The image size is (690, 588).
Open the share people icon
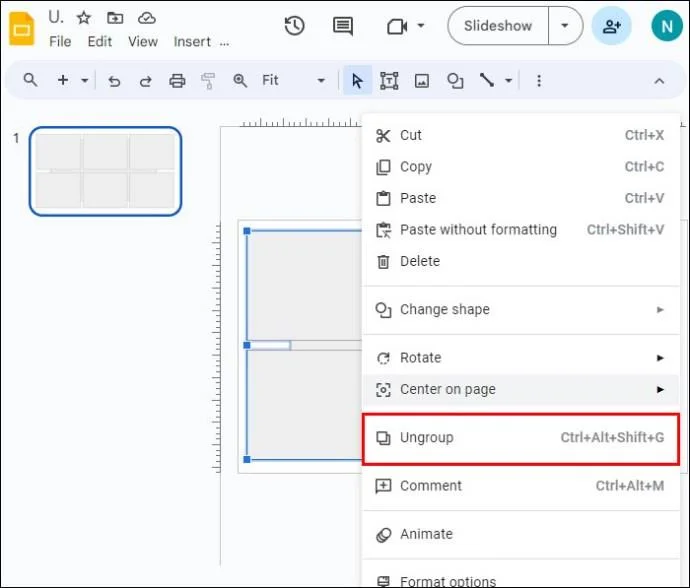tap(612, 26)
